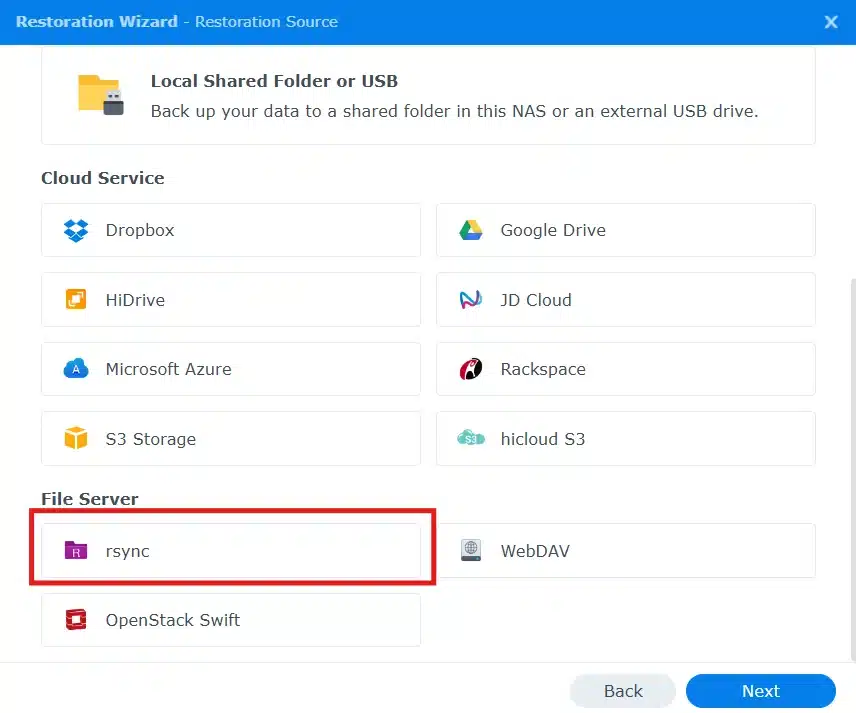Screen dimensions: 856x713
Task: Click the S3 Storage box icon
Action: (76, 439)
